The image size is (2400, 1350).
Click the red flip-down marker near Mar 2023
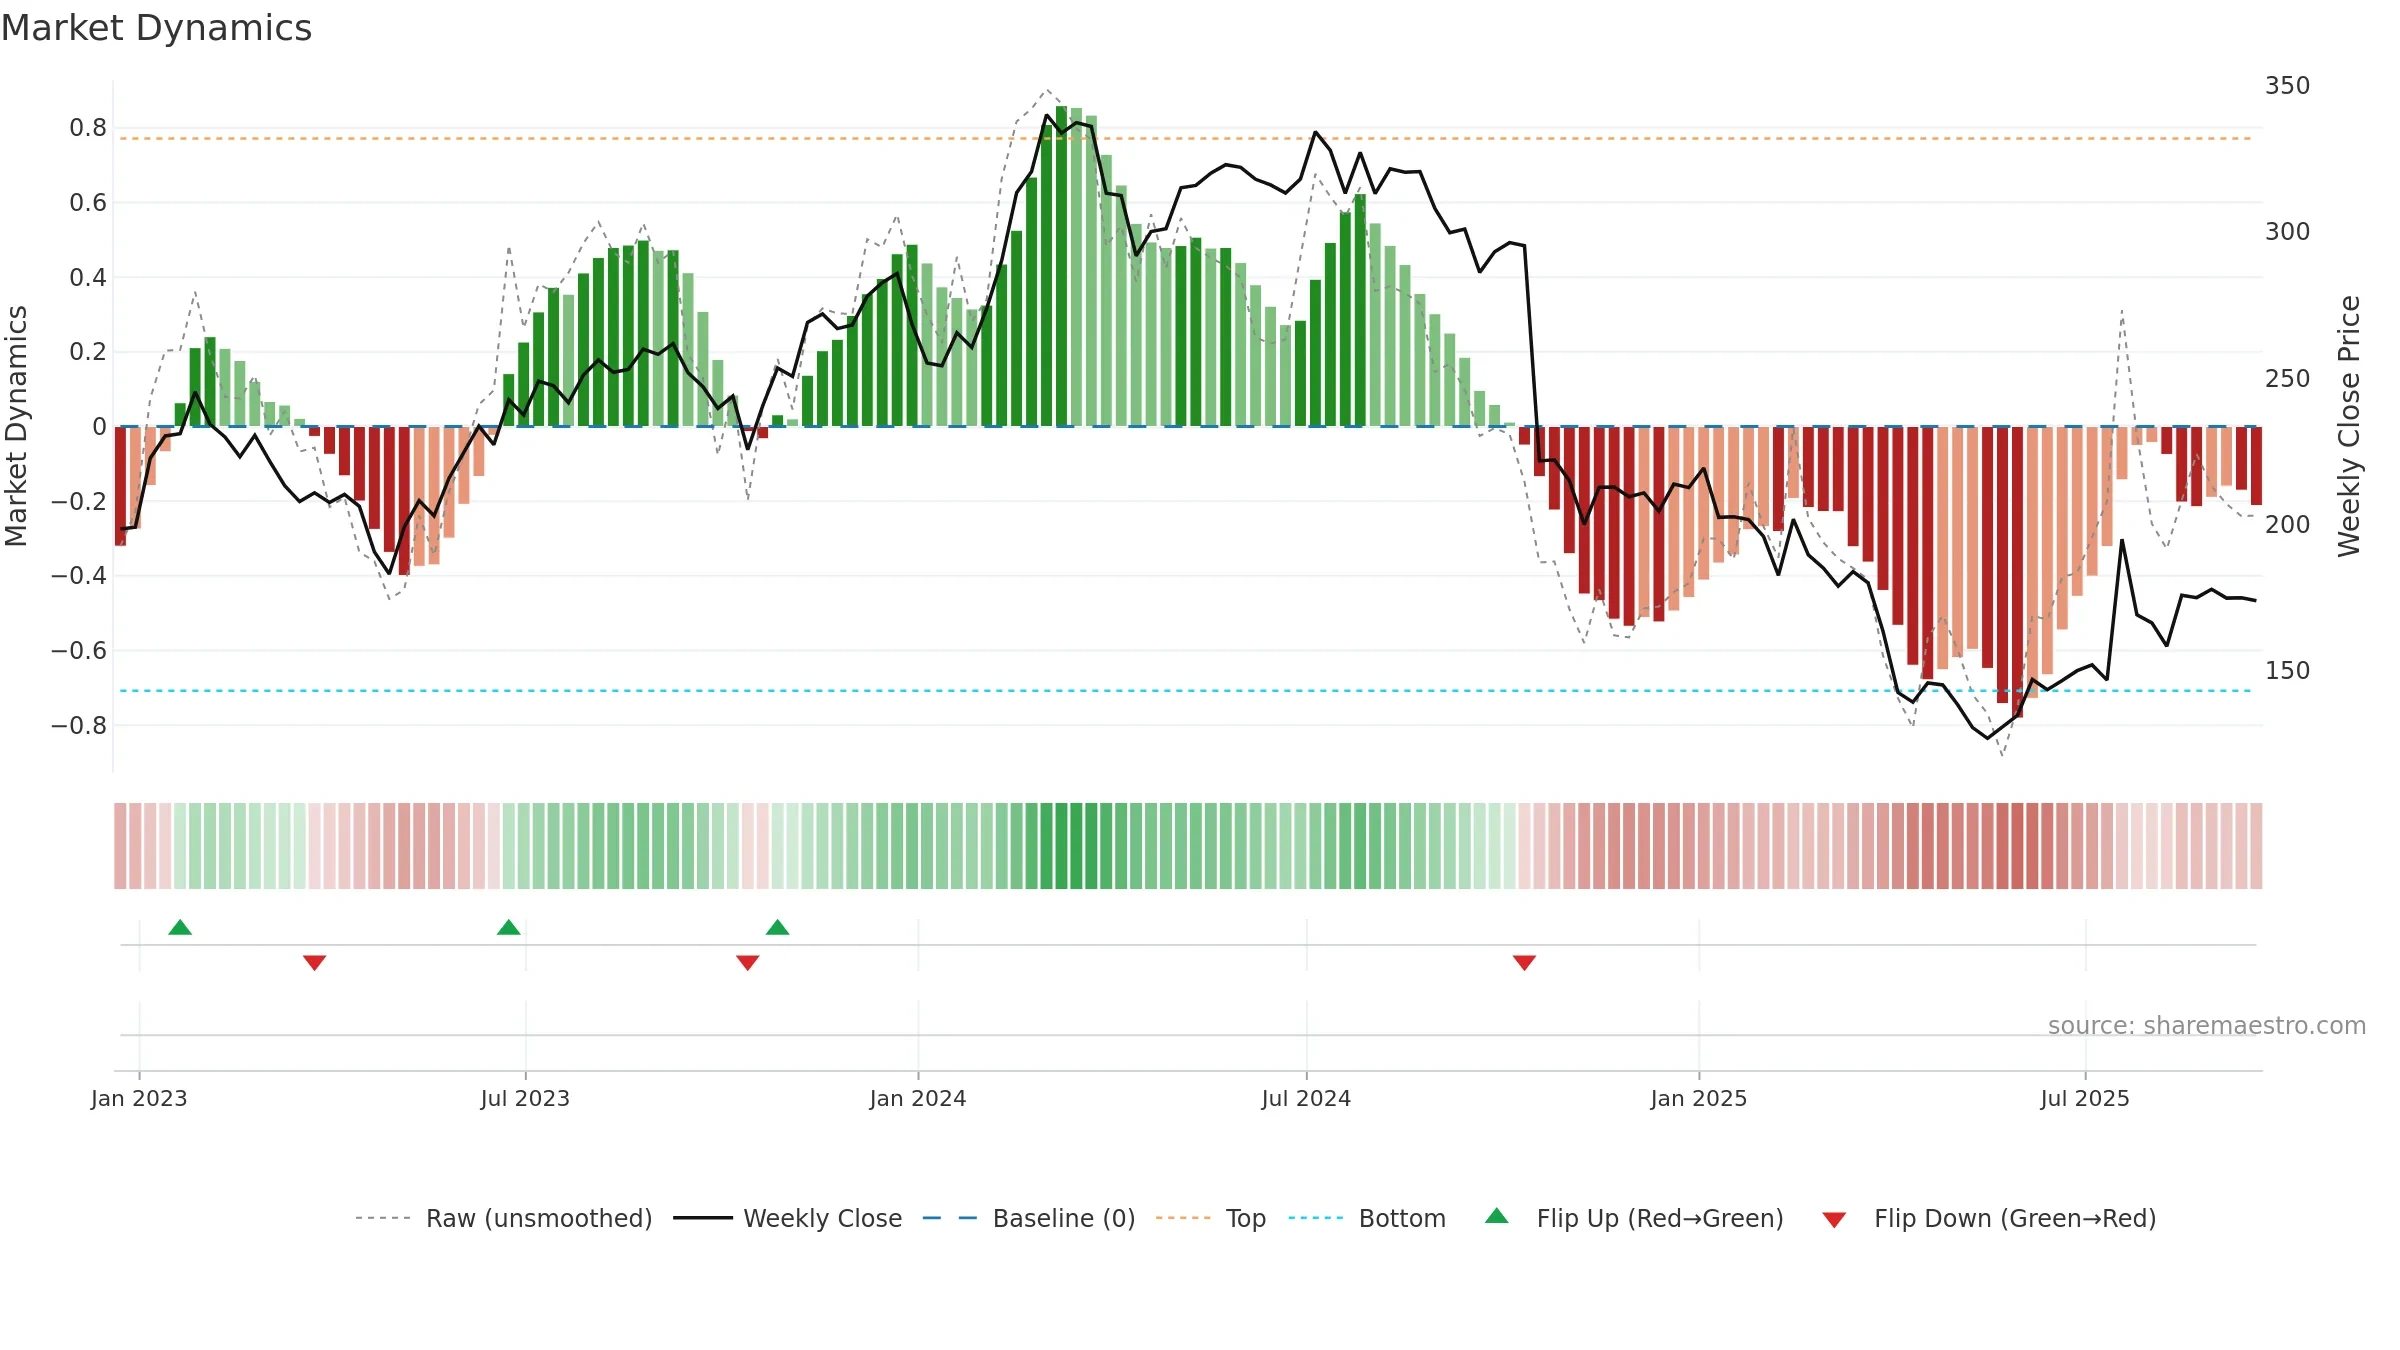pos(315,962)
